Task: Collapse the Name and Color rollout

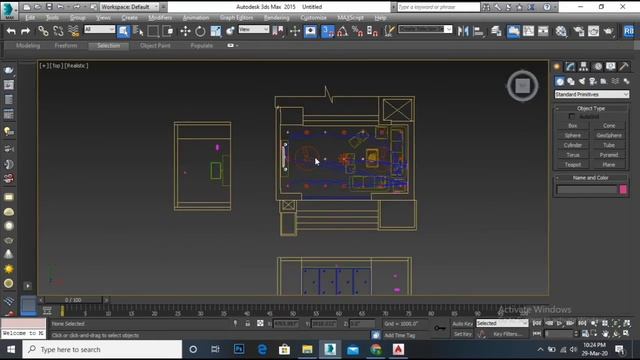Action: tap(591, 178)
